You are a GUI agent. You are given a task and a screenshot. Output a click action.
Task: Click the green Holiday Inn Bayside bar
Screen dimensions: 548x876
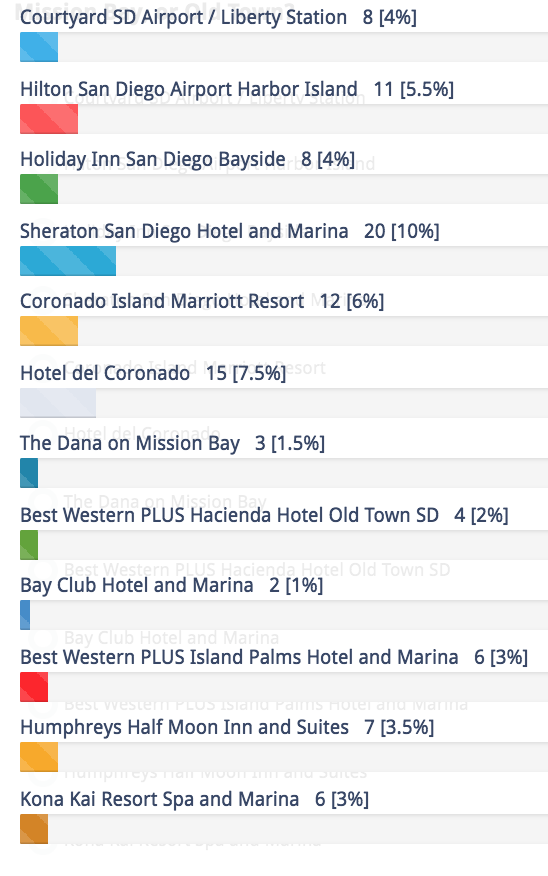coord(39,189)
